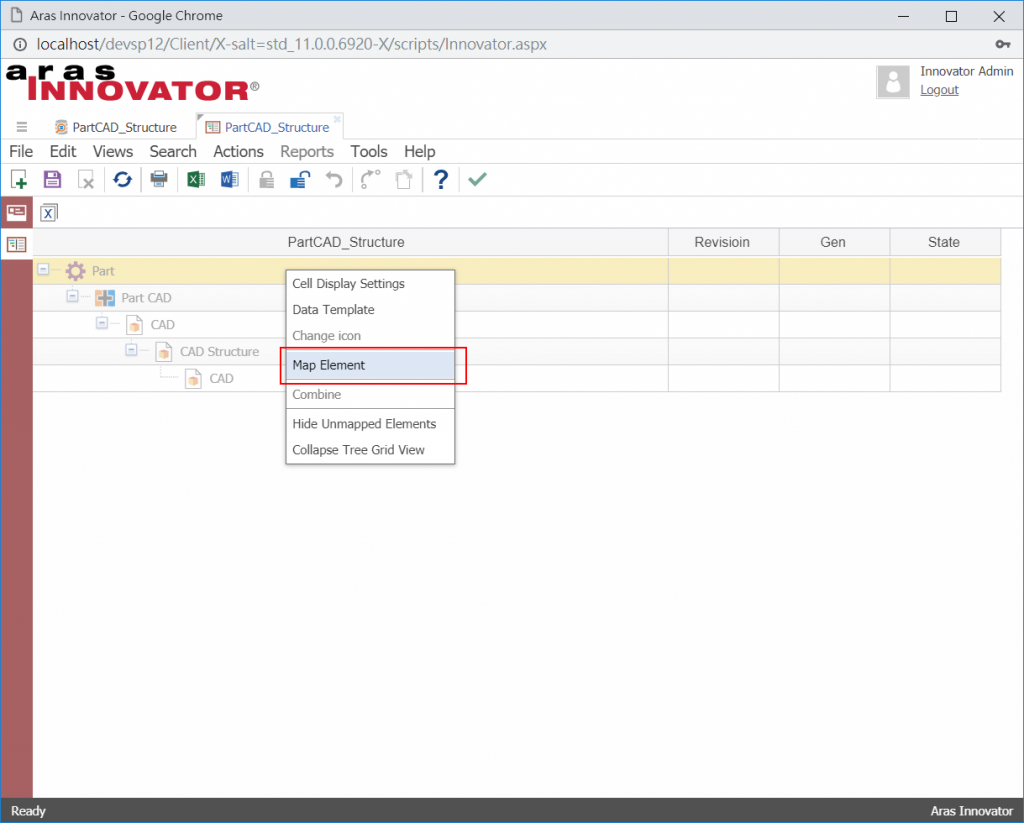Choose Hide Unmapped Elements option
1024x823 pixels.
tap(370, 424)
